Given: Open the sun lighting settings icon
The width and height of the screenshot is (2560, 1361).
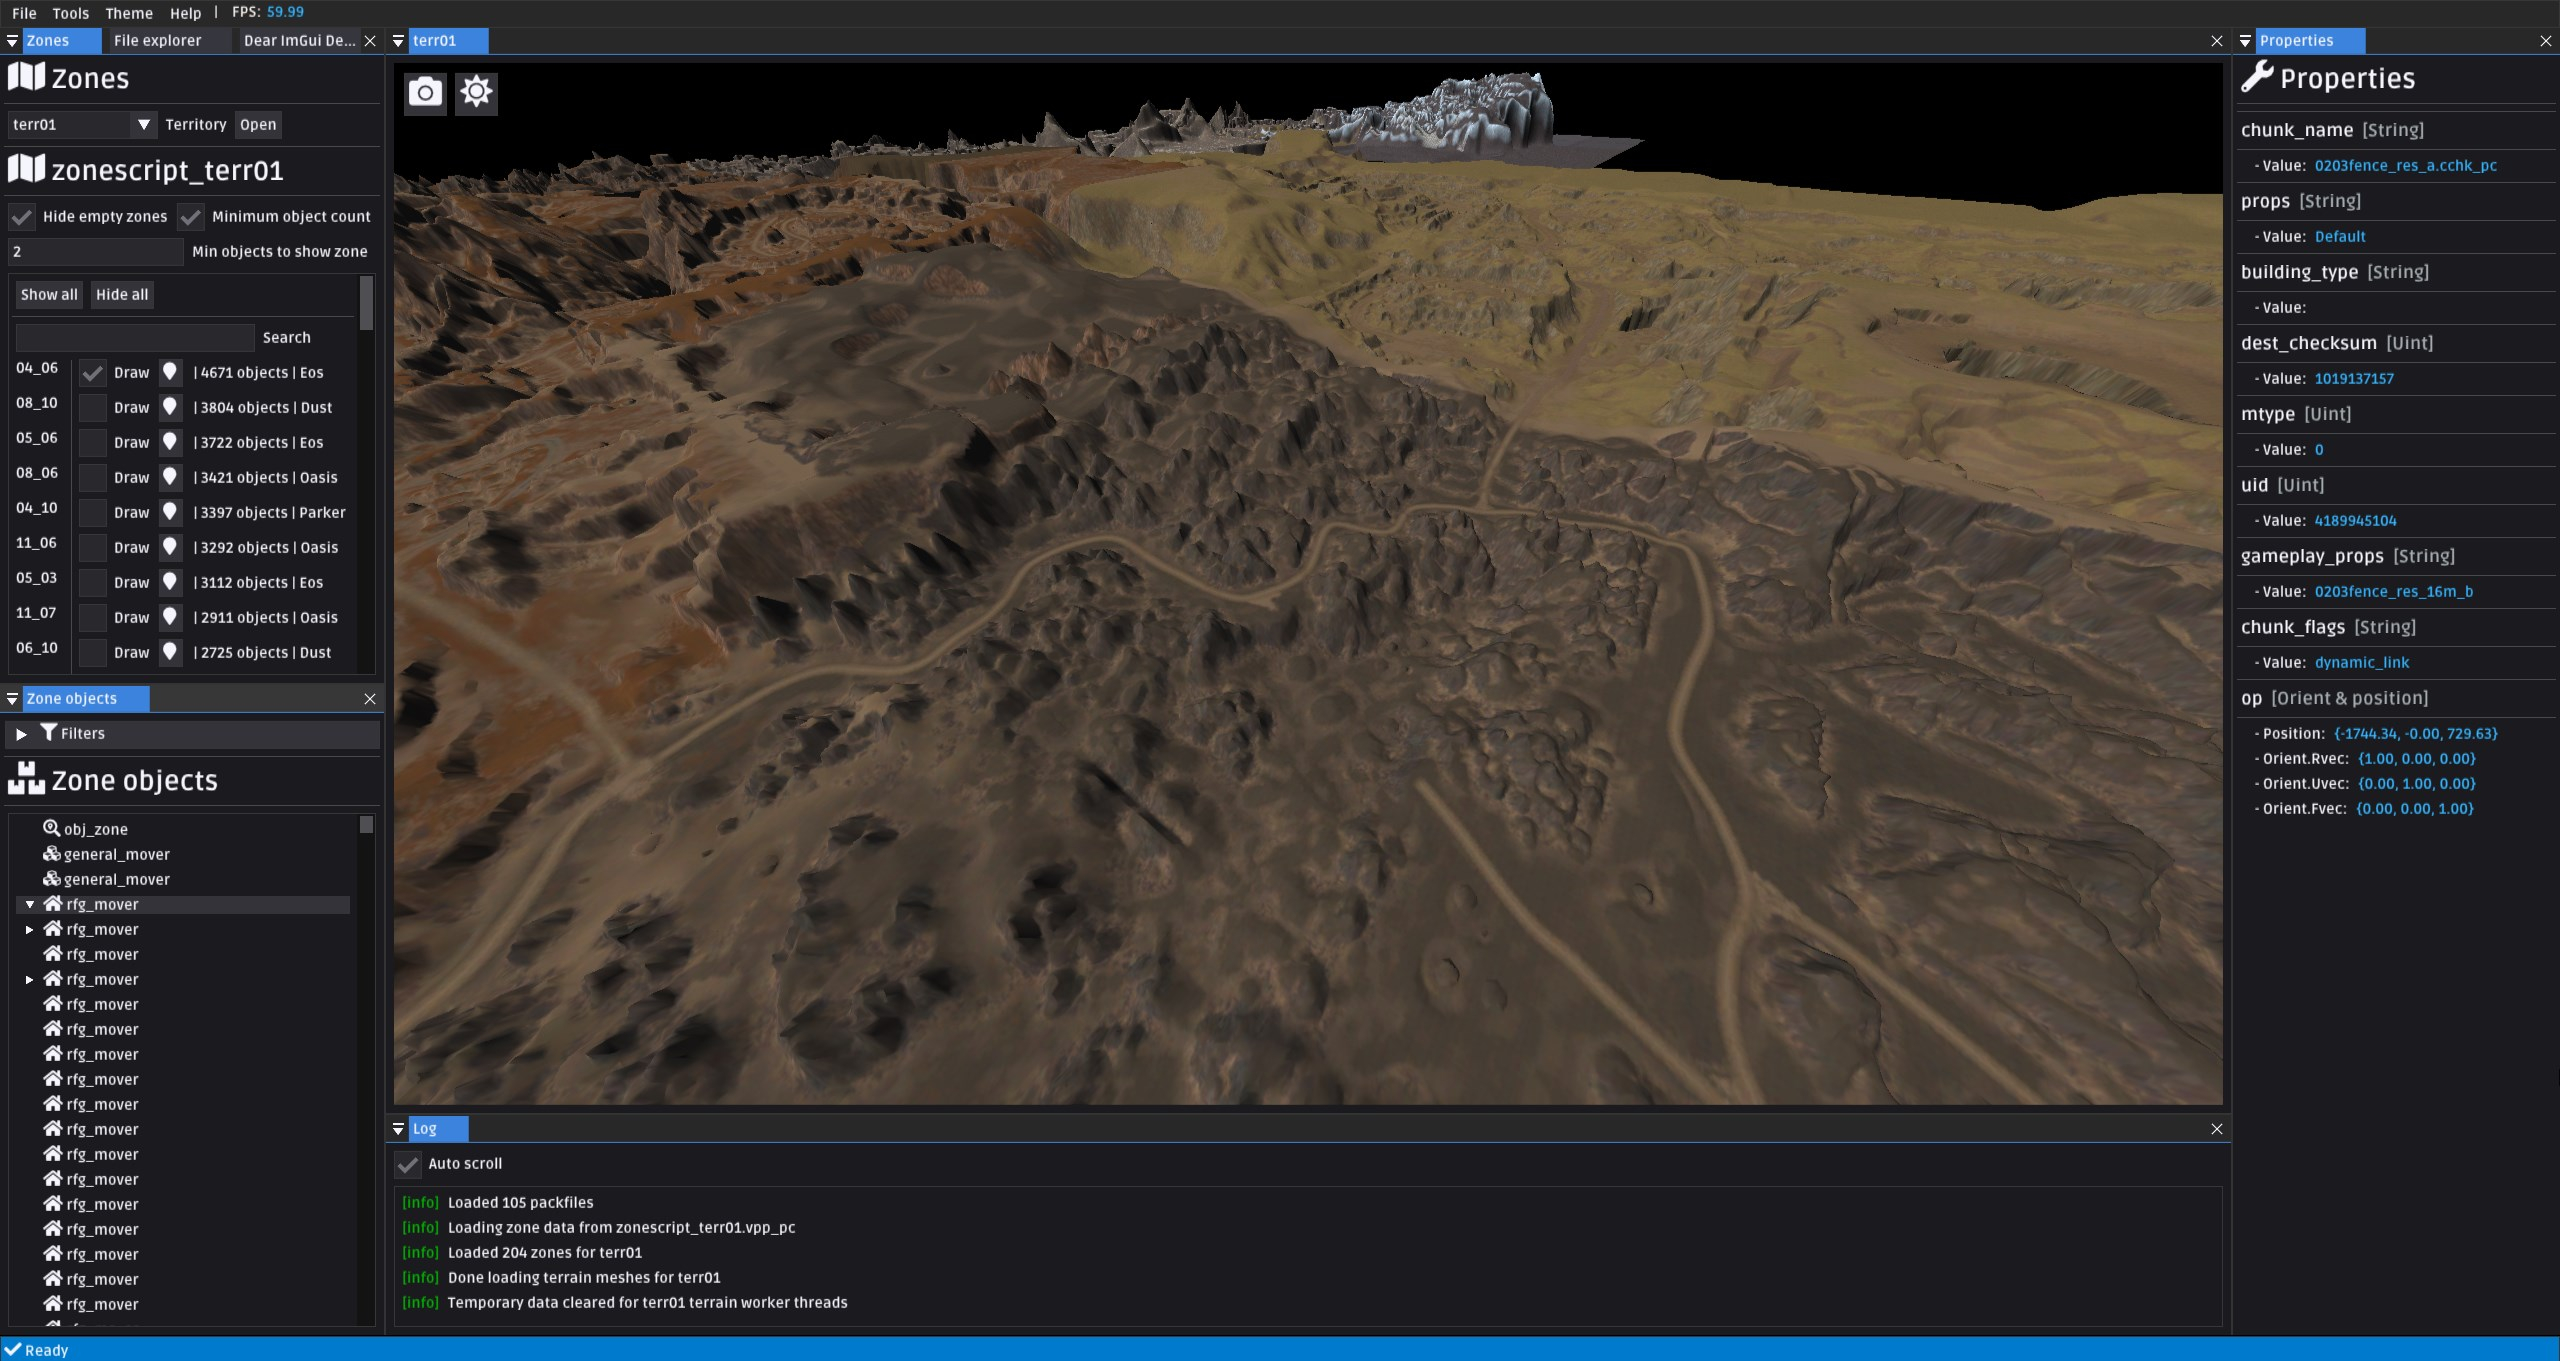Looking at the screenshot, I should [x=476, y=93].
